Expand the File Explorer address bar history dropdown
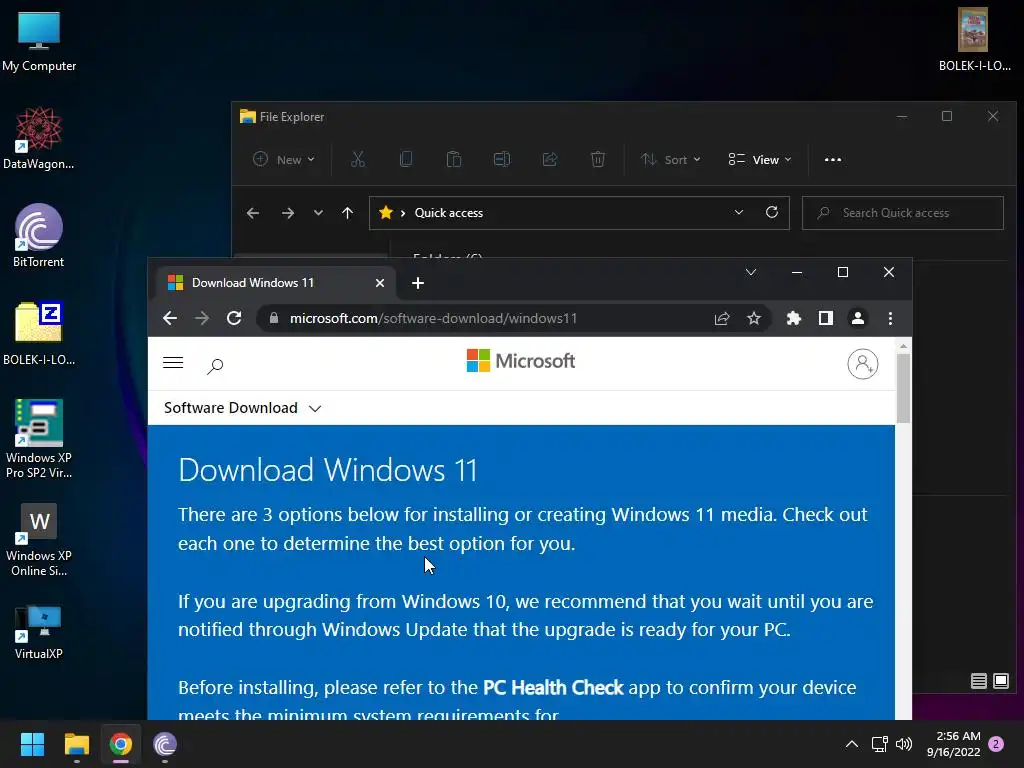The height and width of the screenshot is (768, 1024). 739,212
